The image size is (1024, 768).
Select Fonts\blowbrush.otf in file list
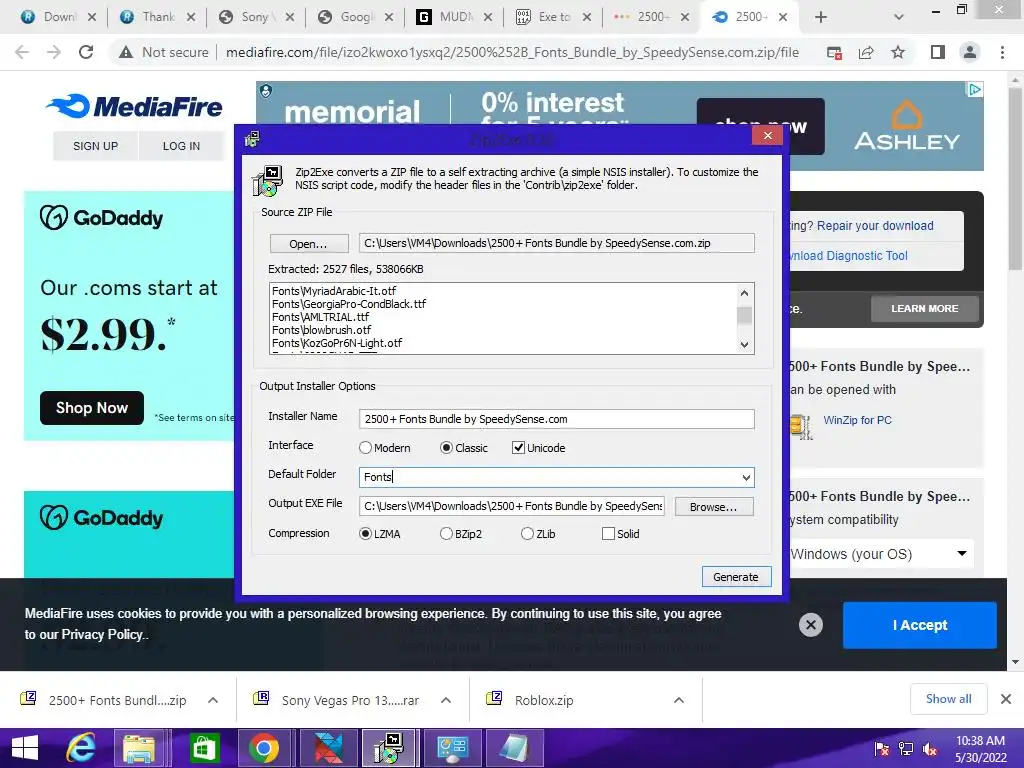[321, 330]
